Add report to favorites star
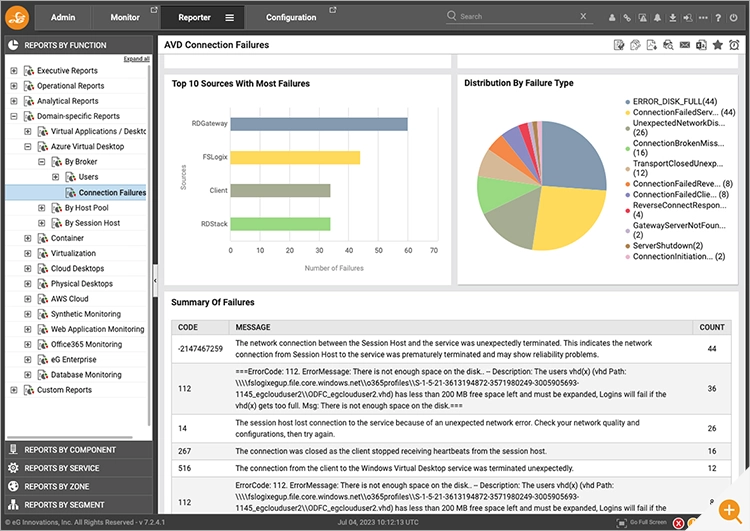The height and width of the screenshot is (531, 750). pyautogui.click(x=717, y=44)
